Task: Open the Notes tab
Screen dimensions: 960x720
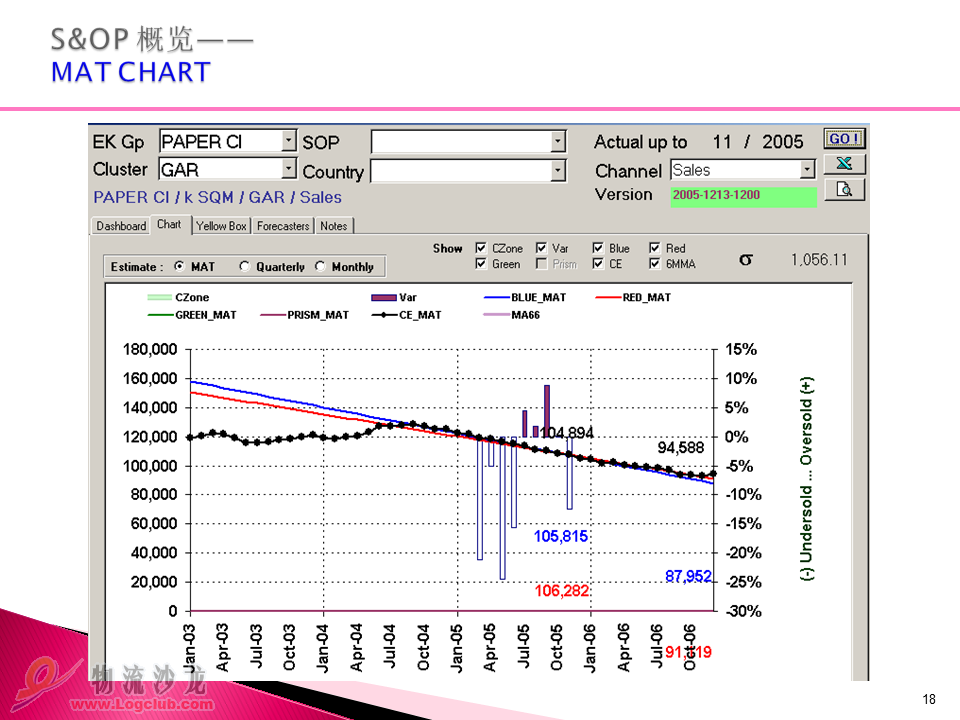Action: click(334, 226)
